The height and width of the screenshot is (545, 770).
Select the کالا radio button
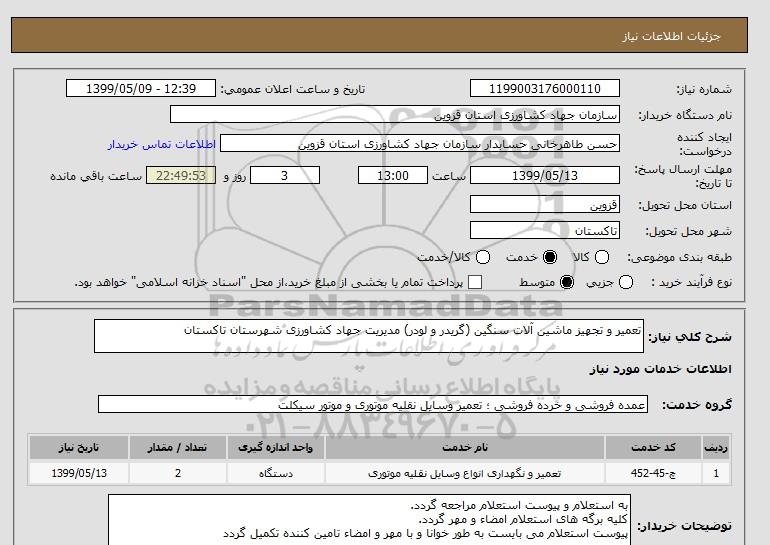[x=602, y=257]
